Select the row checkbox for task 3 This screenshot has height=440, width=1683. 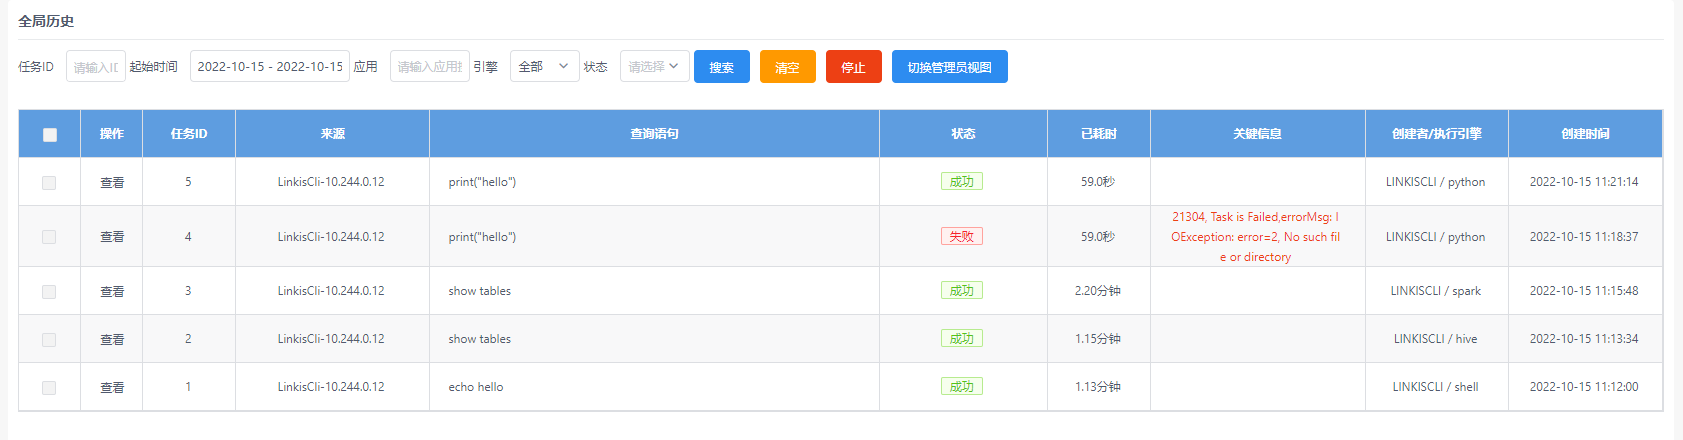49,292
